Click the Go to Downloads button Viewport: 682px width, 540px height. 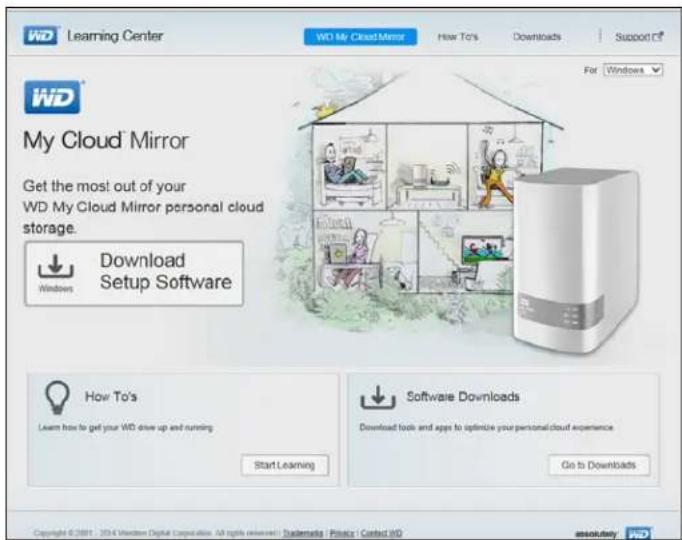pos(599,465)
